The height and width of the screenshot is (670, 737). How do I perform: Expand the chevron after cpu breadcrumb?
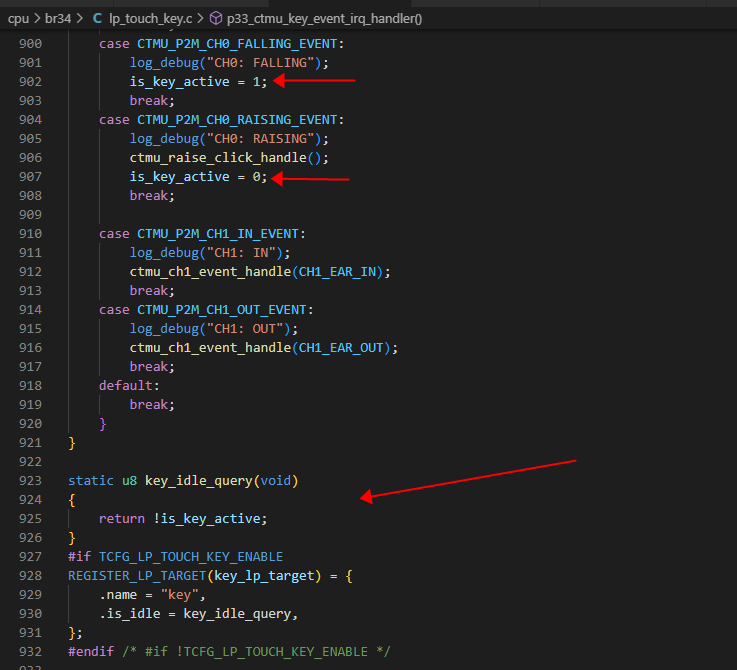tap(37, 19)
